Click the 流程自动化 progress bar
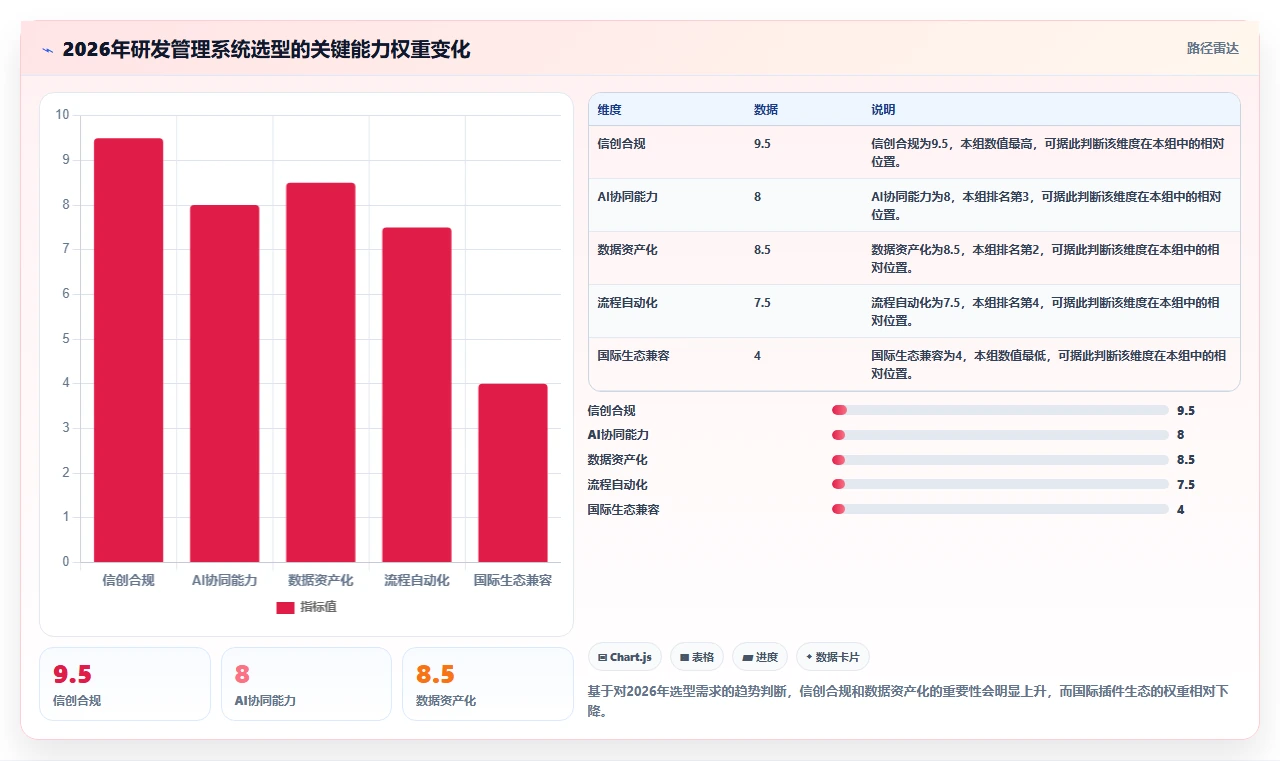The image size is (1280, 761). [x=1000, y=484]
